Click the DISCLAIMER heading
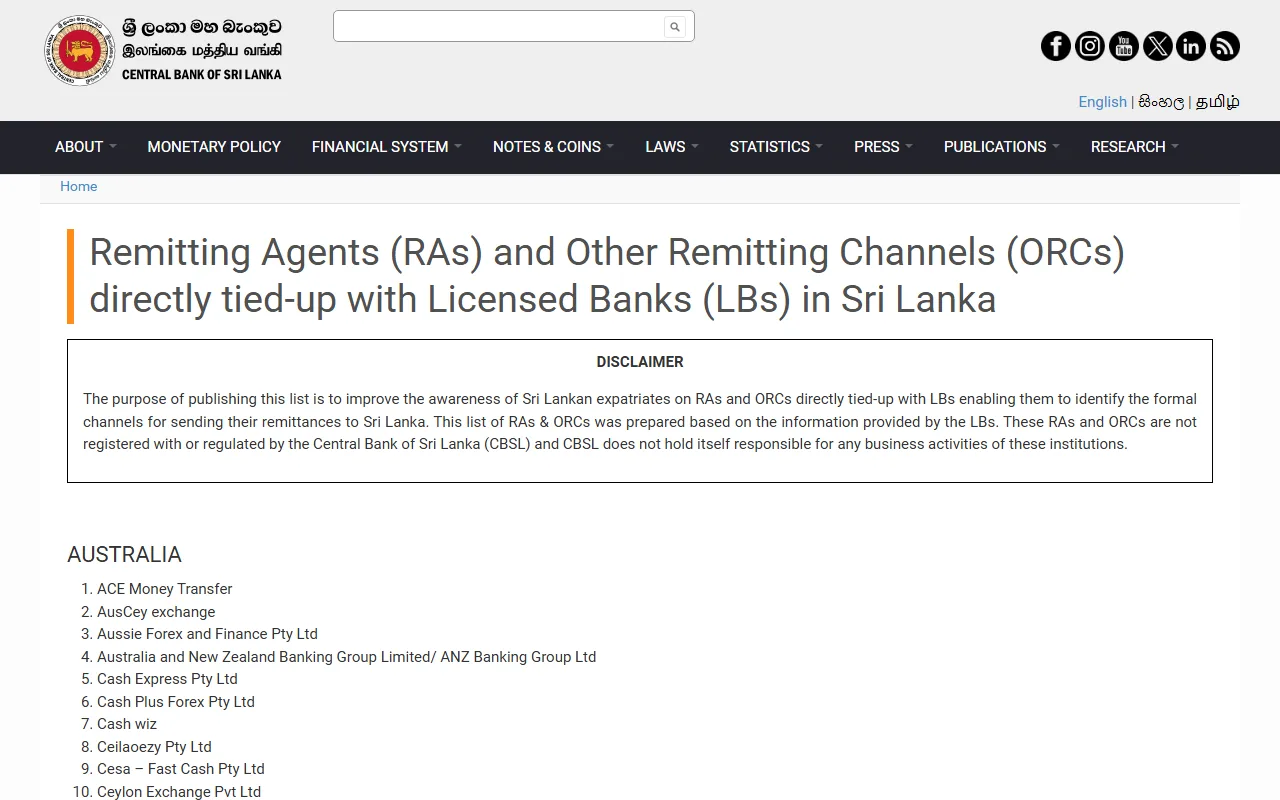The height and width of the screenshot is (800, 1280). [640, 362]
